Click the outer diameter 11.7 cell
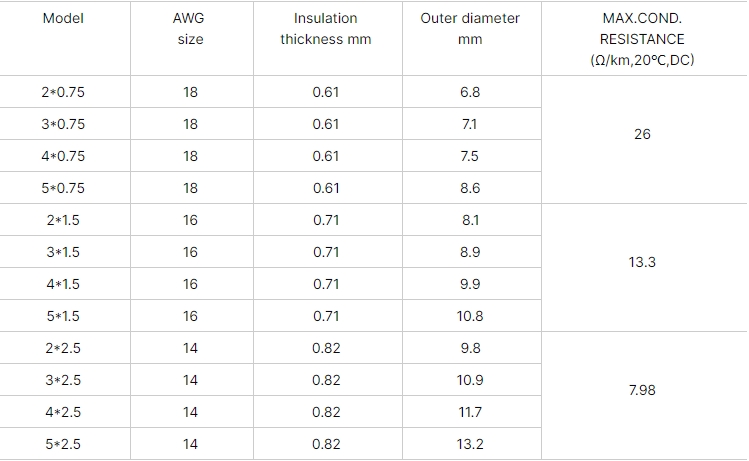 point(471,412)
